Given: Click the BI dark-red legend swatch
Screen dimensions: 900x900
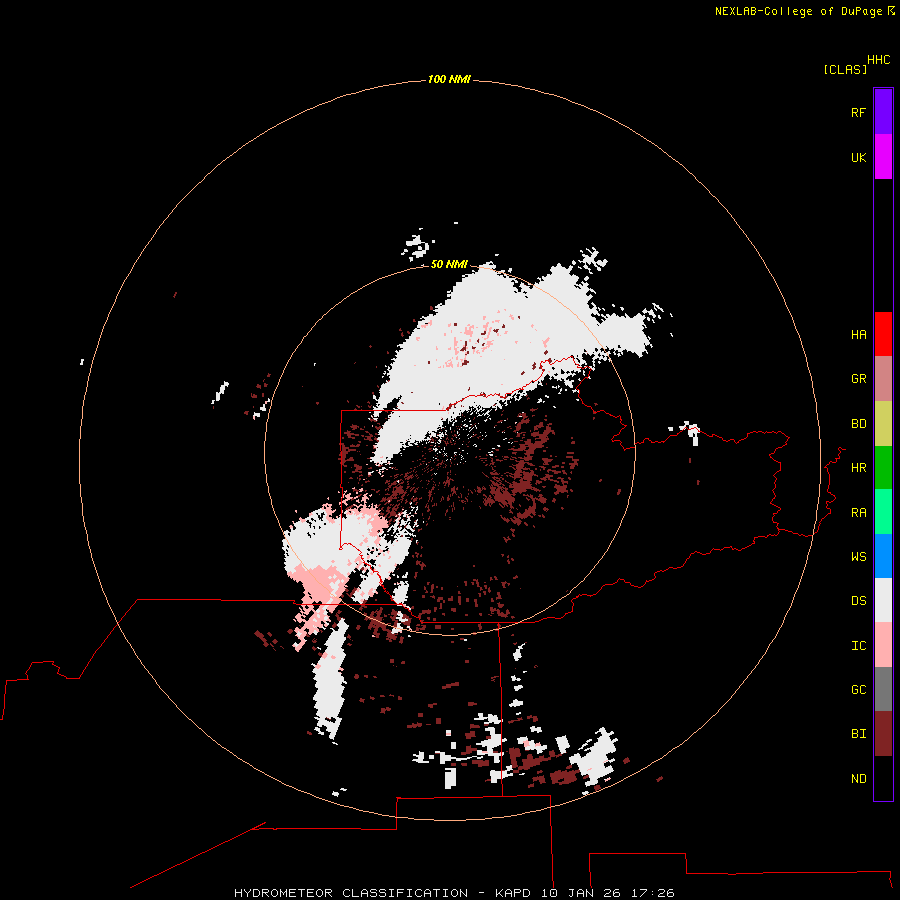Looking at the screenshot, I should (883, 734).
